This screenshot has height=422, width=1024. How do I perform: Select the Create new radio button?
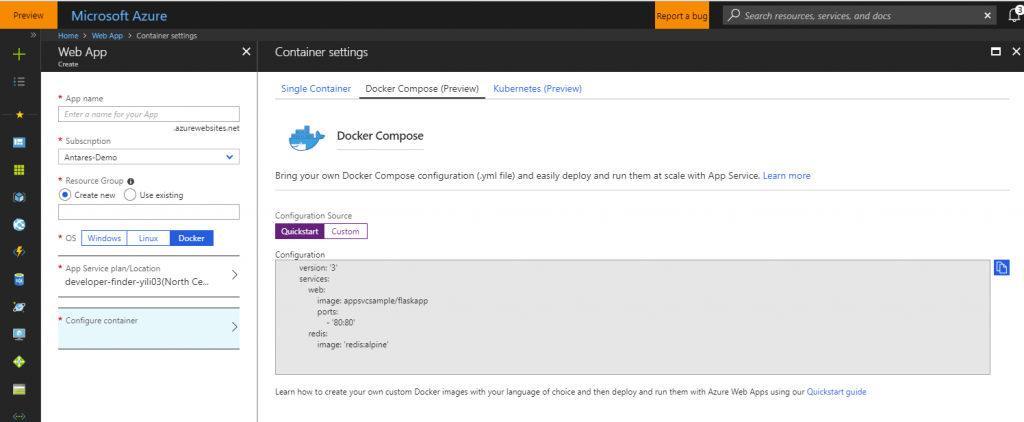[66, 195]
